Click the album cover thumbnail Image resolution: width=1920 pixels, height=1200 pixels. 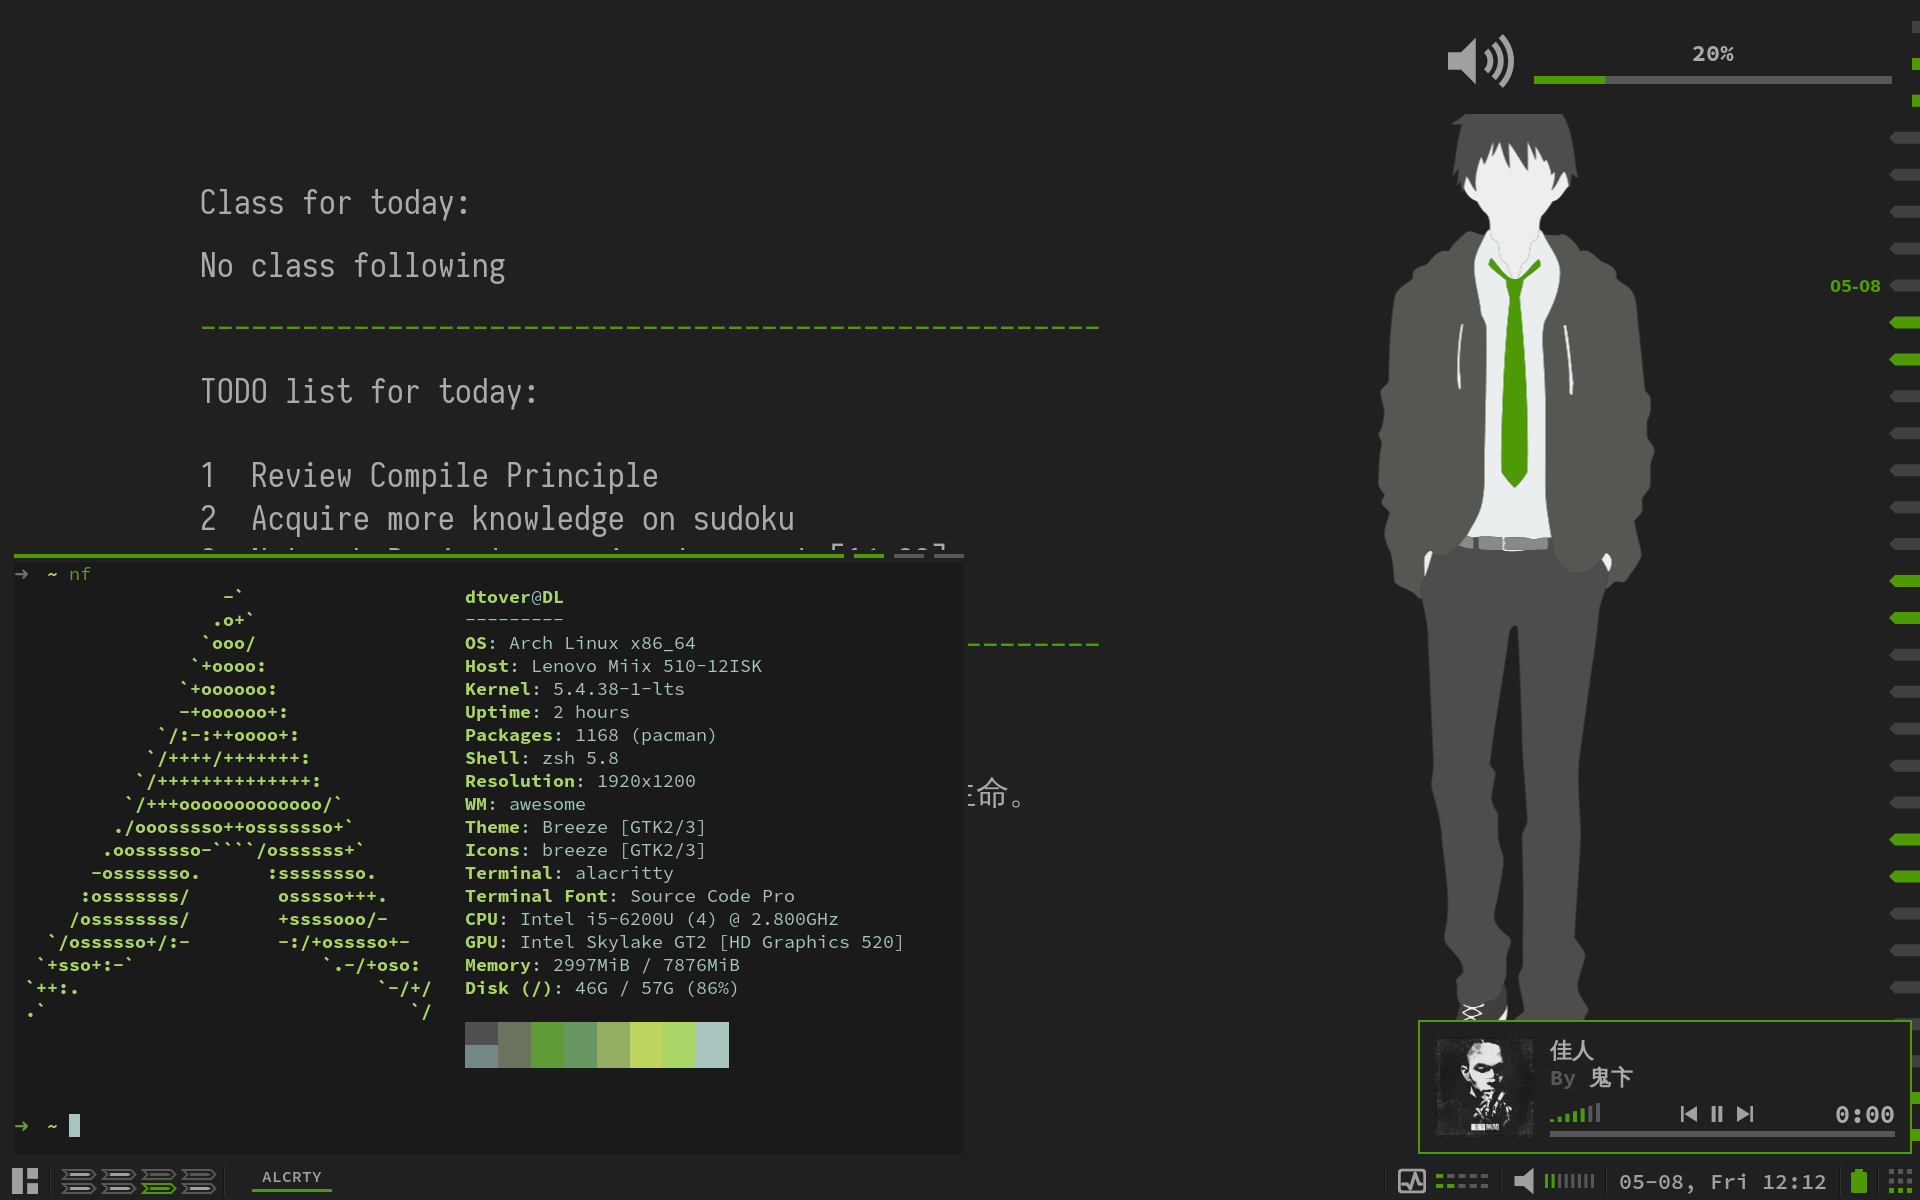tap(1485, 1087)
